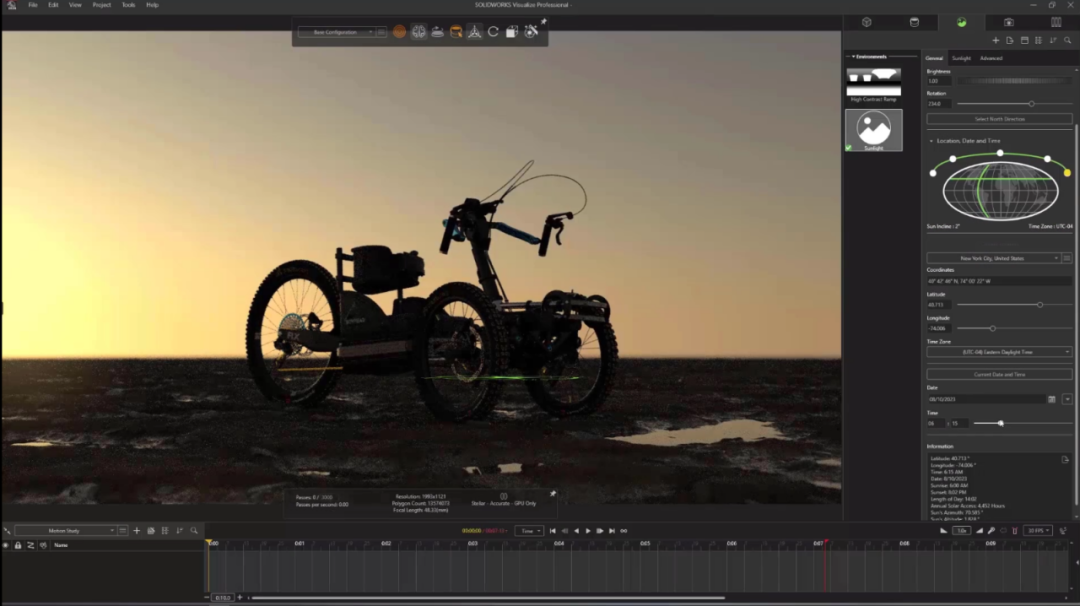Open the New York City location dropdown

pyautogui.click(x=992, y=258)
